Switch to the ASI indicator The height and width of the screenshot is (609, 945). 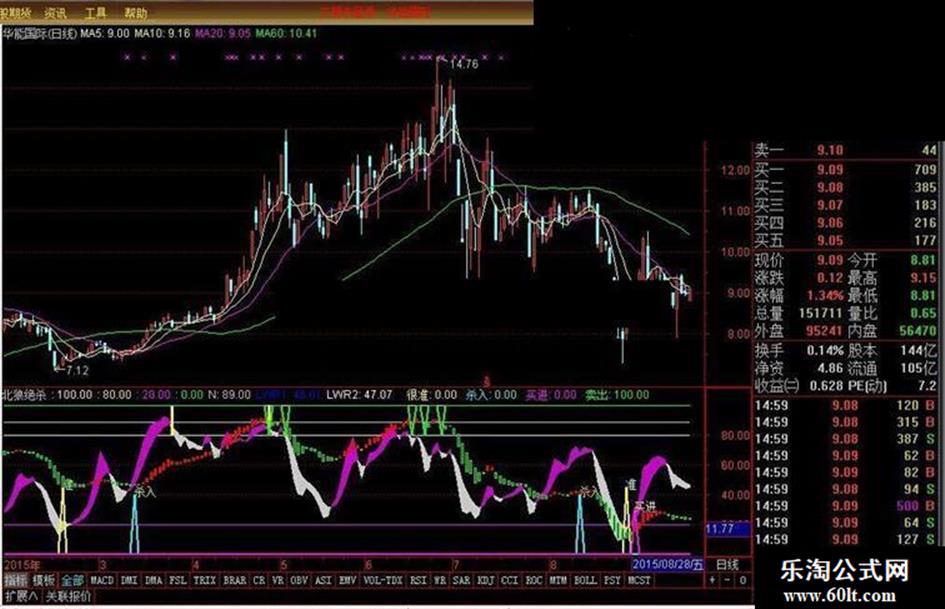pos(323,580)
